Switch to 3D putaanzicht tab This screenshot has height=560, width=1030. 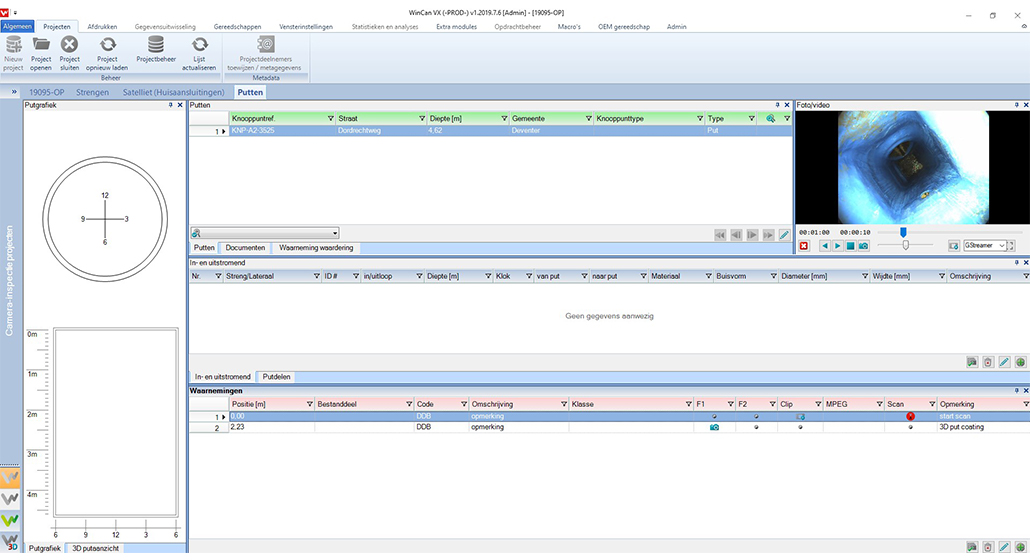click(x=95, y=548)
